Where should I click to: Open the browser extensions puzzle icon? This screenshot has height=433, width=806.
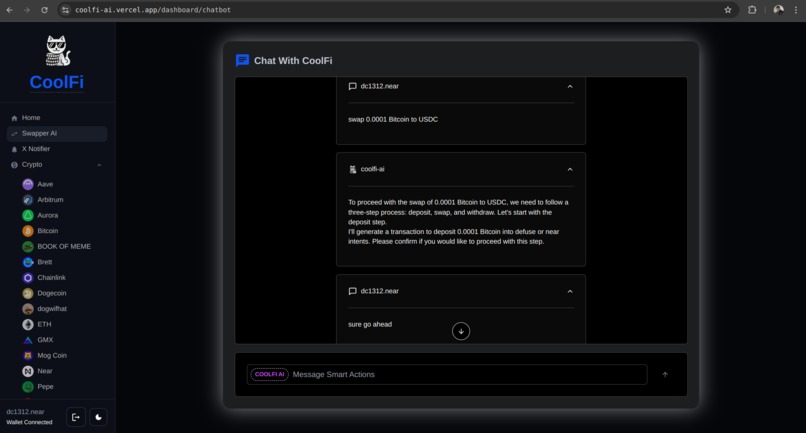tap(752, 10)
